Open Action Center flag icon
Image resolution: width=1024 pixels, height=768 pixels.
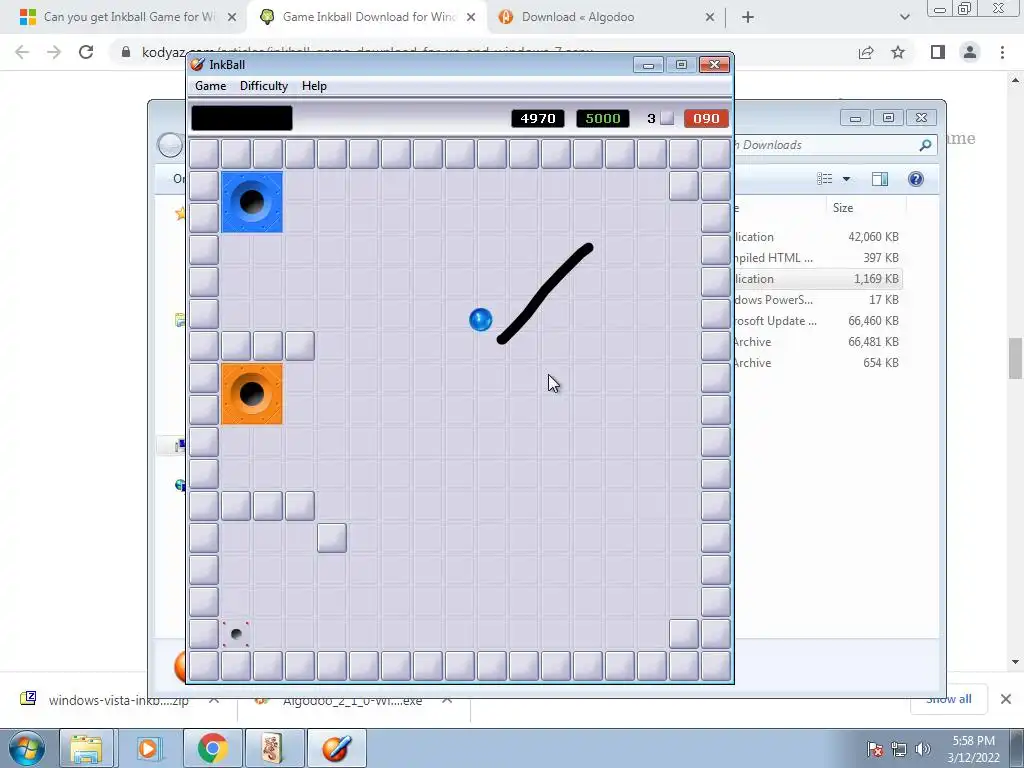(x=875, y=749)
